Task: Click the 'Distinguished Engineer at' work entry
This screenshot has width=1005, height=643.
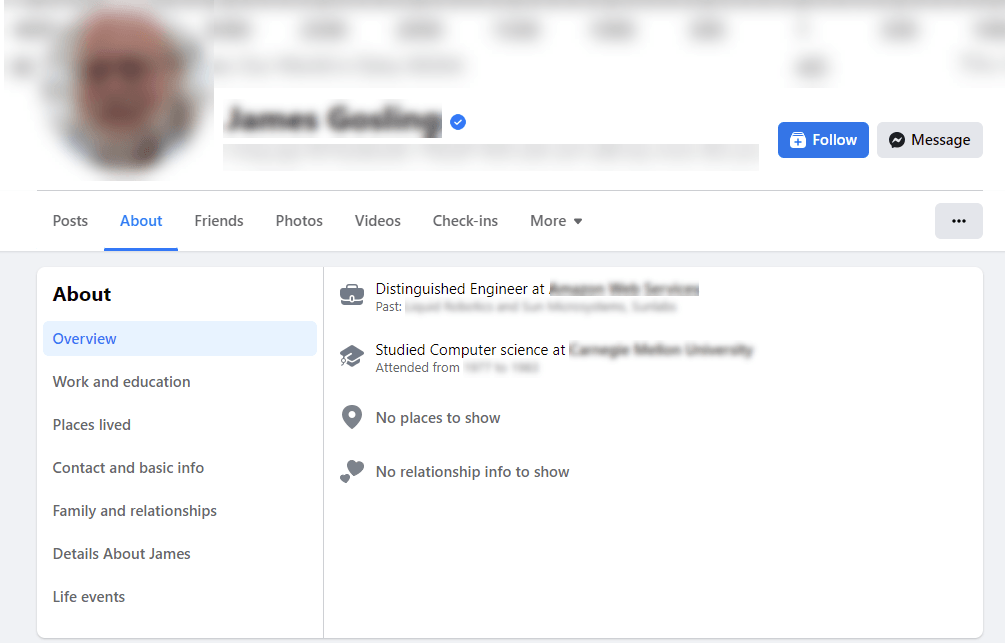Action: 537,289
